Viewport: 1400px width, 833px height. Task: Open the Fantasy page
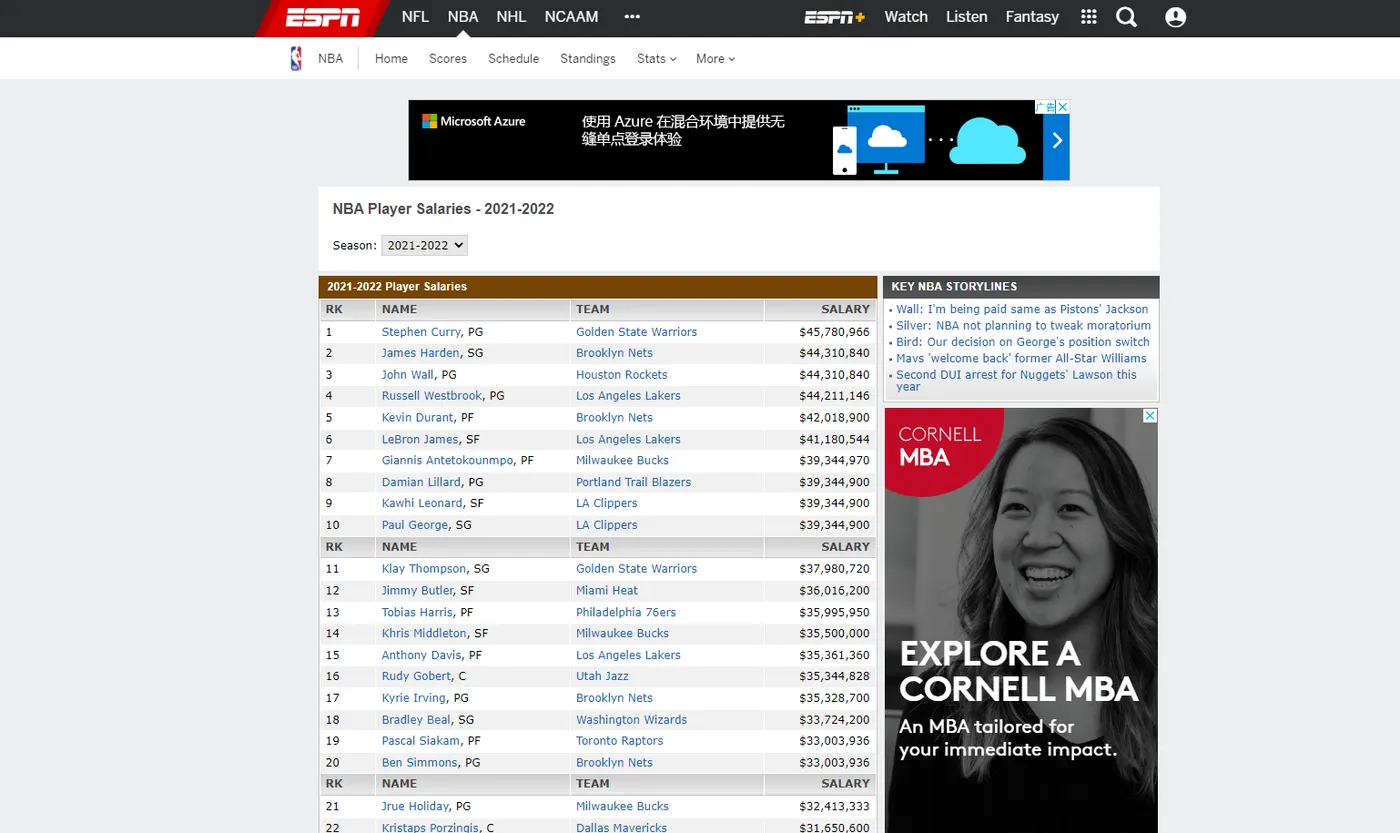pyautogui.click(x=1032, y=17)
